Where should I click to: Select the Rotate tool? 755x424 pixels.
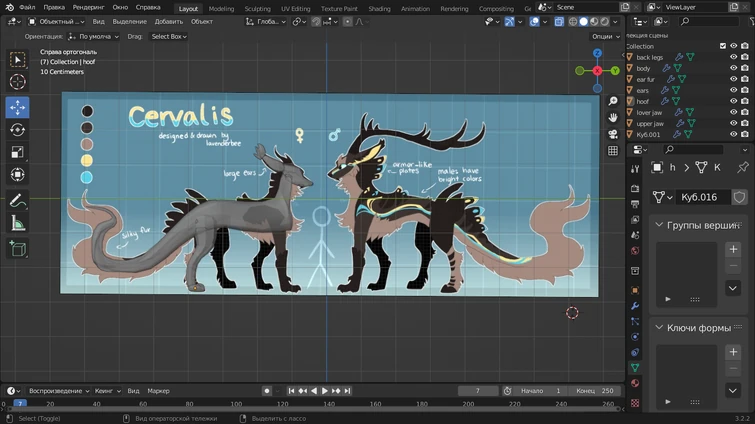[x=17, y=130]
